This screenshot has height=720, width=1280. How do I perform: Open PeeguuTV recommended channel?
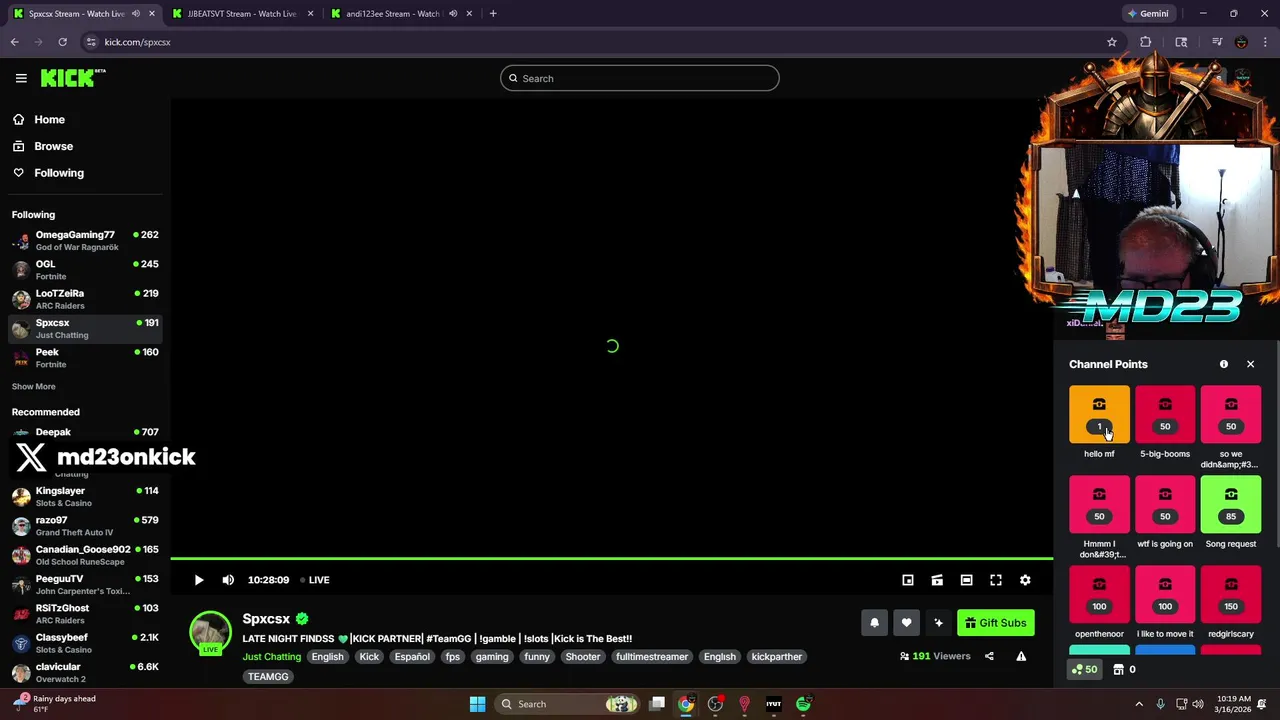click(85, 585)
